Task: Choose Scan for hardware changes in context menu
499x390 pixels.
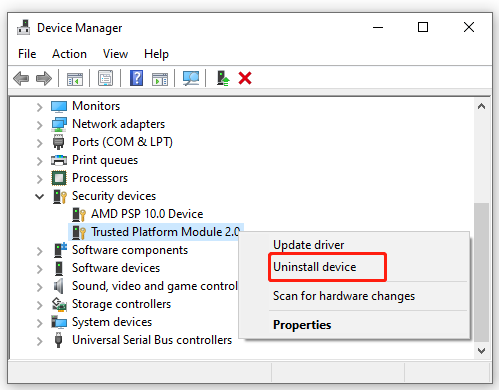Action: [x=344, y=296]
